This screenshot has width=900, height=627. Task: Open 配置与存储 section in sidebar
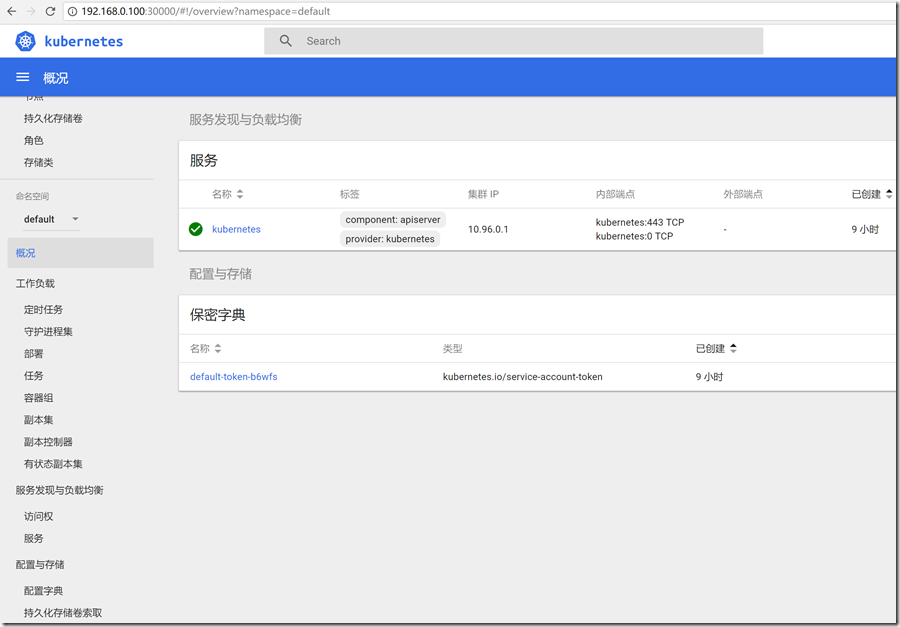(x=40, y=565)
